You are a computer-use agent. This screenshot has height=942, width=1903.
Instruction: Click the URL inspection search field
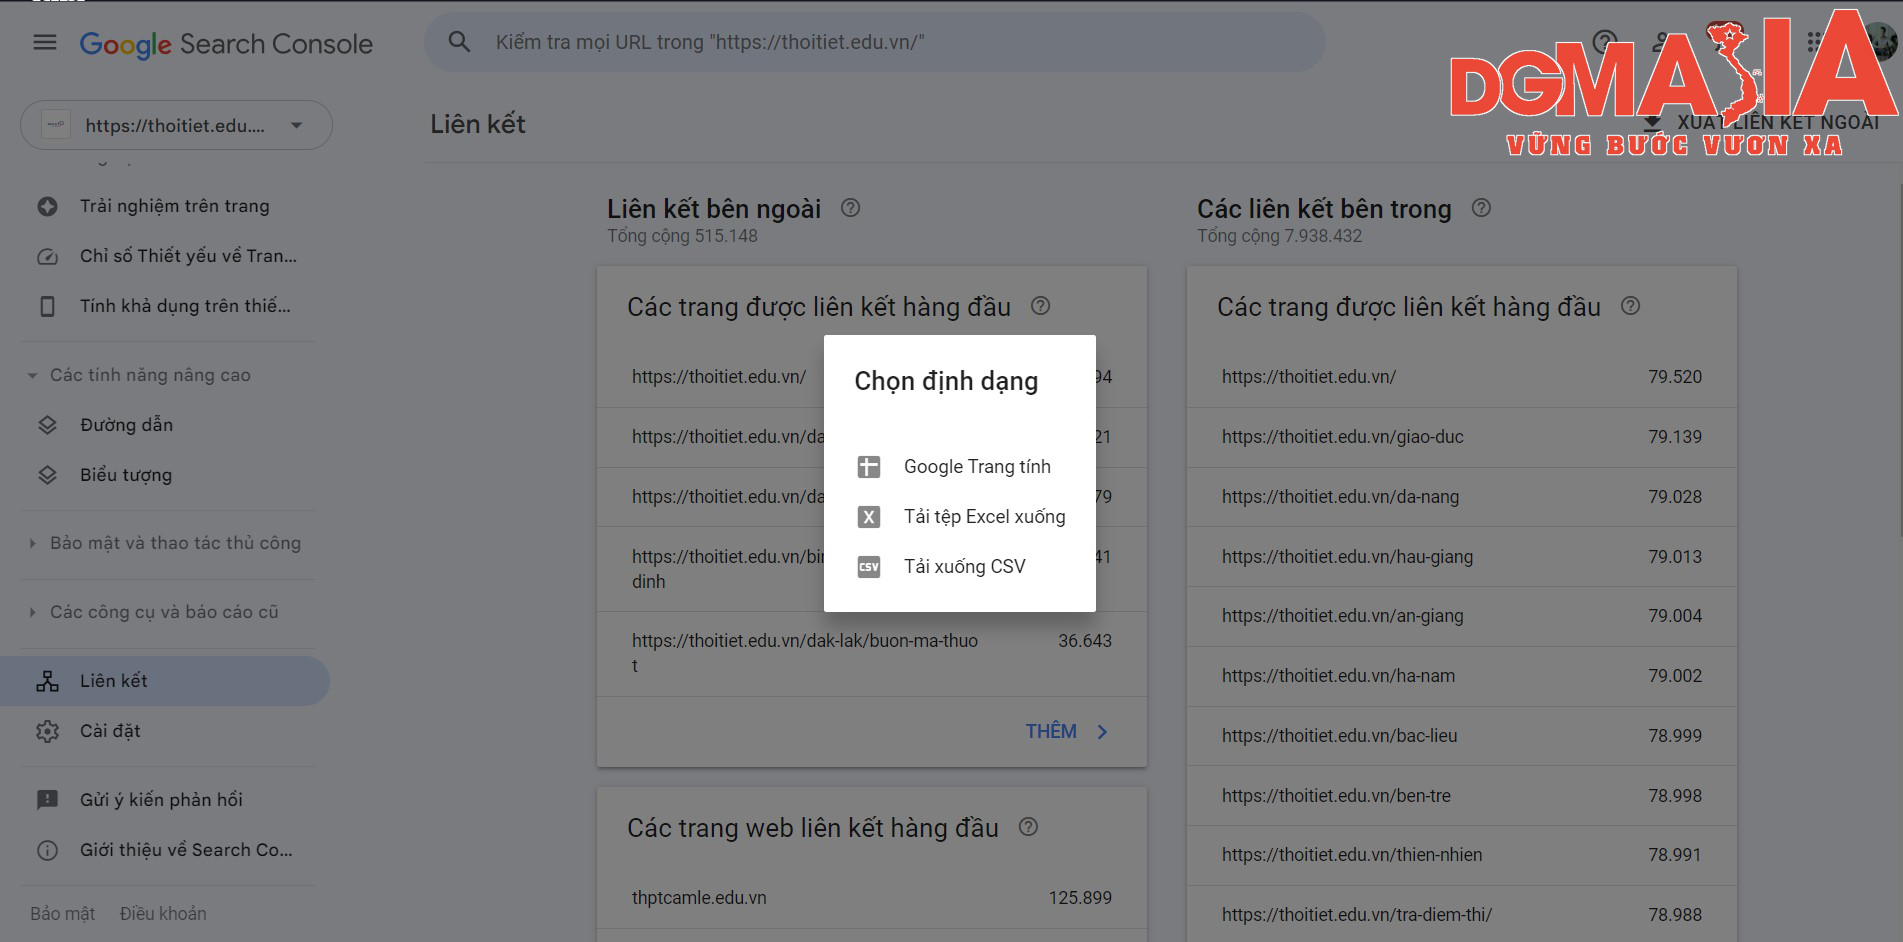click(875, 42)
